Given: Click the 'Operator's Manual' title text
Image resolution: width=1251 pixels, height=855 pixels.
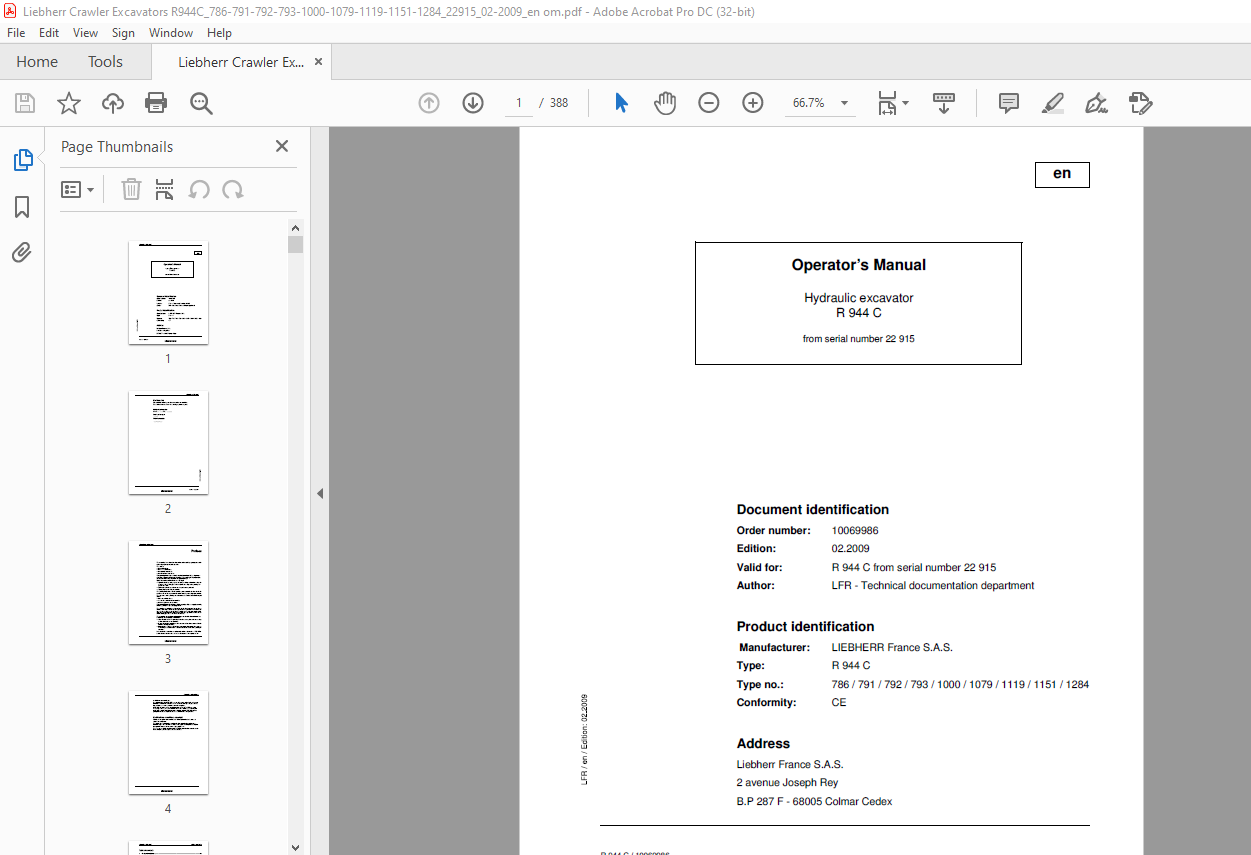Looking at the screenshot, I should 858,265.
